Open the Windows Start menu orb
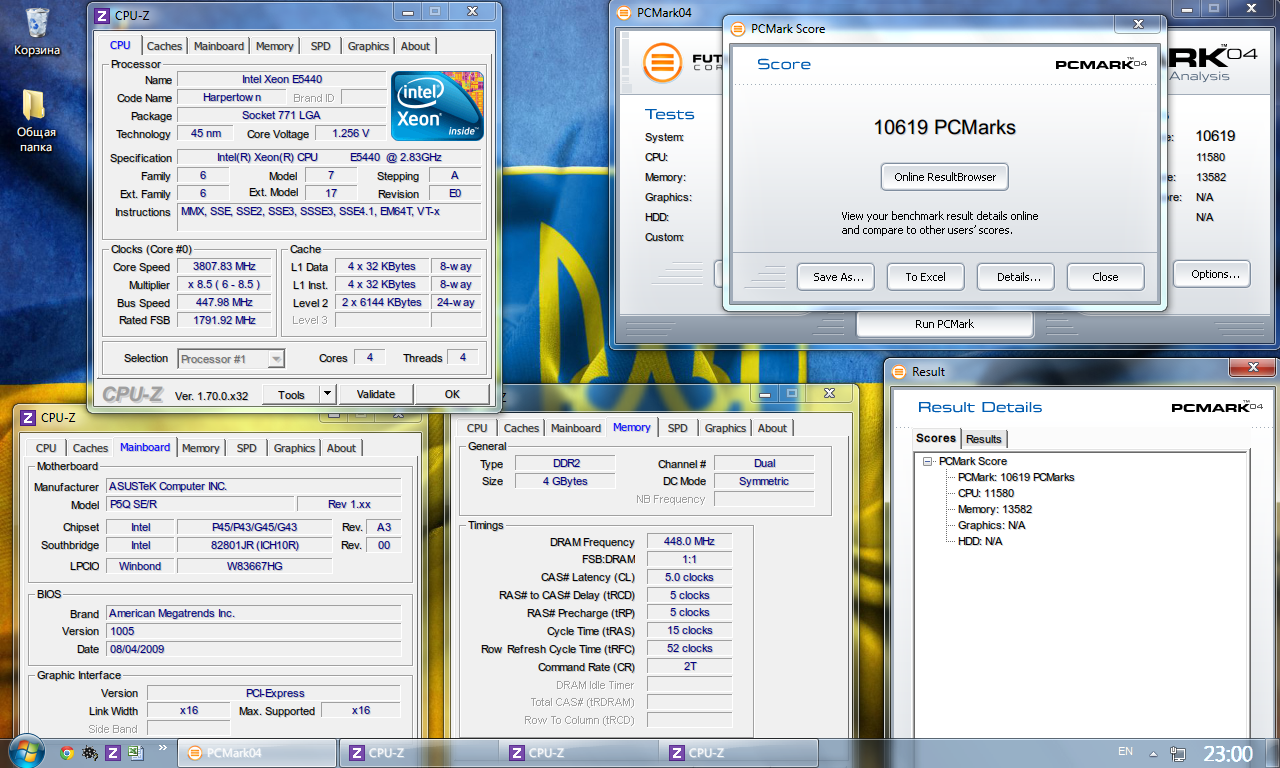The width and height of the screenshot is (1280, 768). coord(26,753)
